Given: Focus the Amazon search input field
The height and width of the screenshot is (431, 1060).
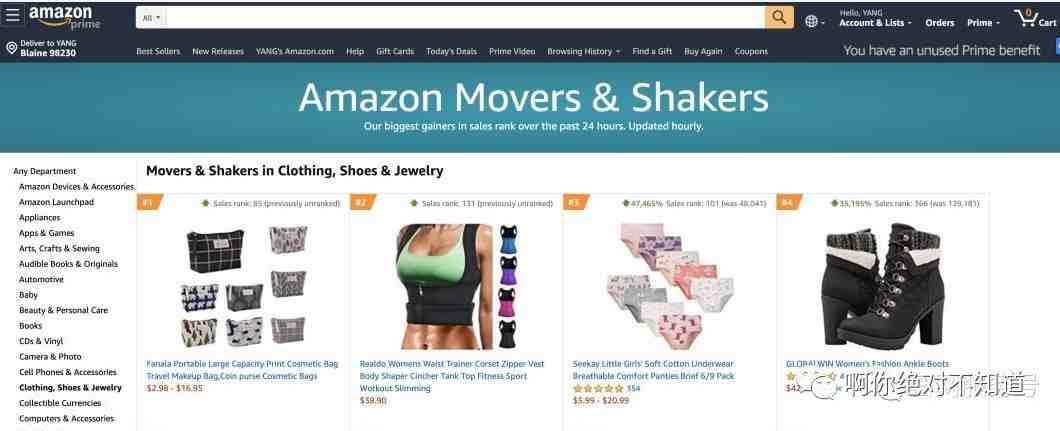Looking at the screenshot, I should point(465,18).
